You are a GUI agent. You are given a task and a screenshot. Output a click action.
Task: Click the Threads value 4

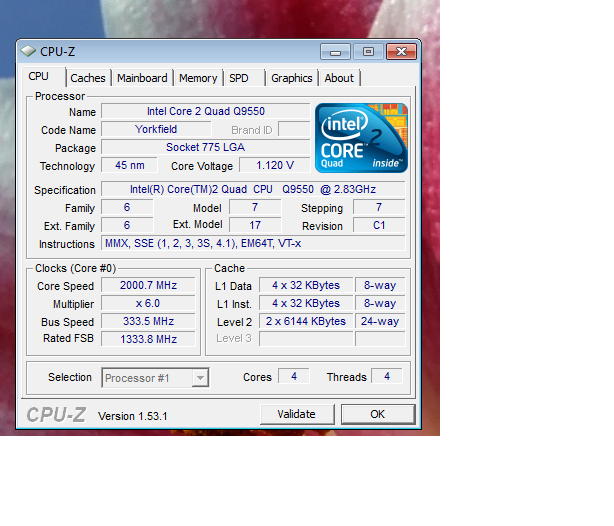(387, 376)
